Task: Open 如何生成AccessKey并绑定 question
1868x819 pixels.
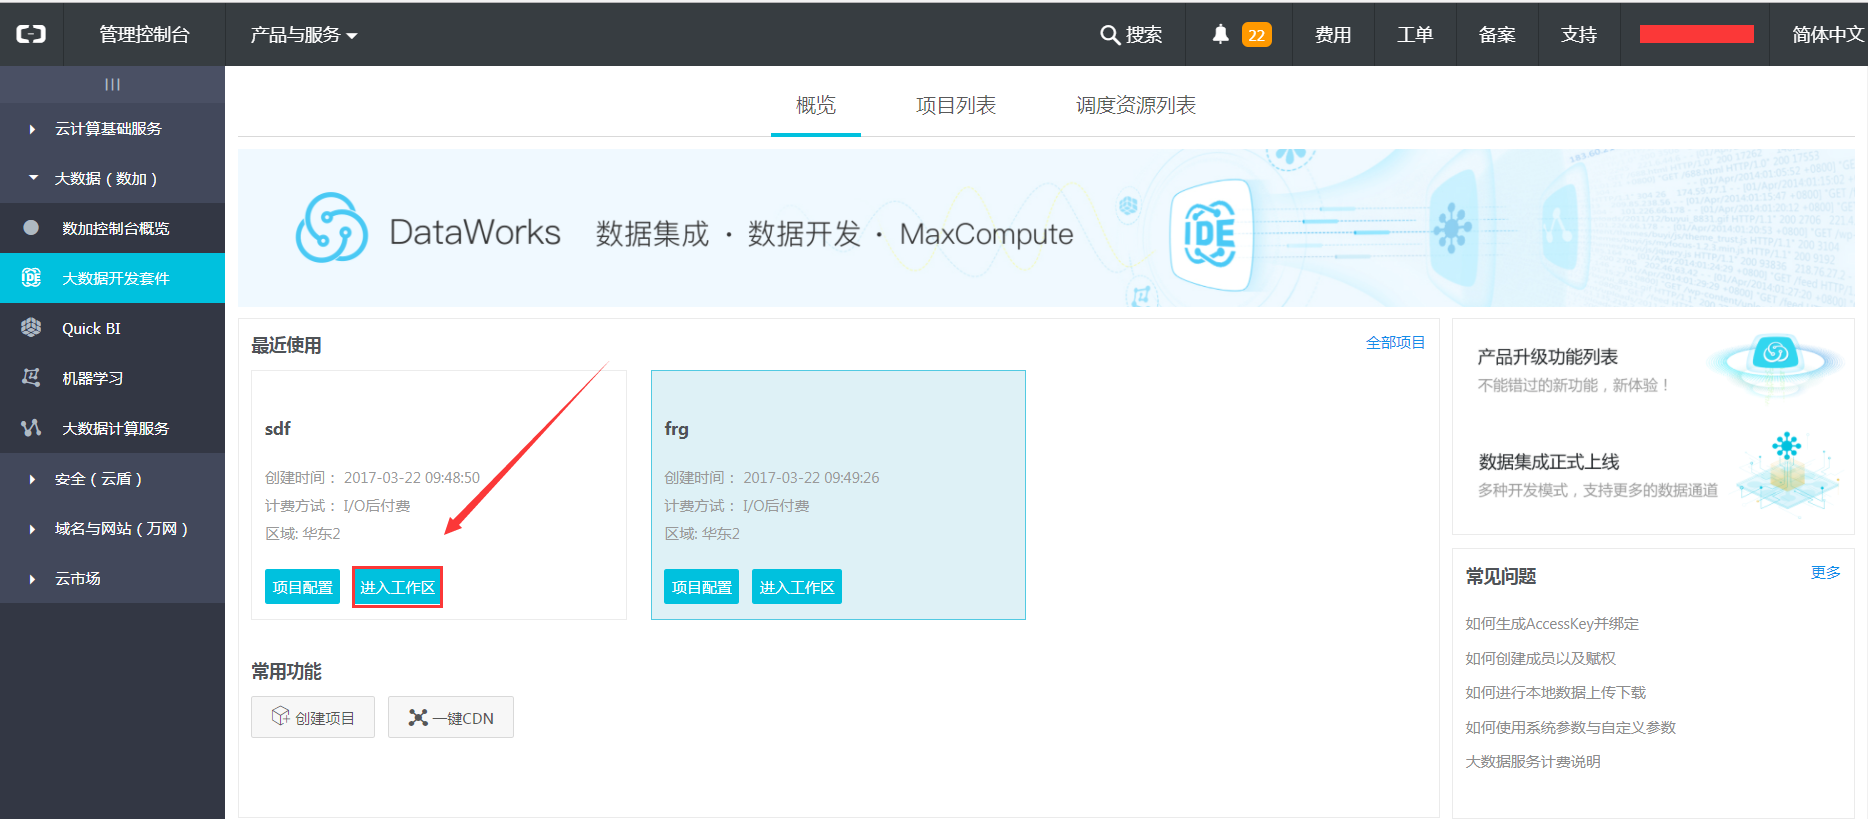Action: pyautogui.click(x=1552, y=624)
